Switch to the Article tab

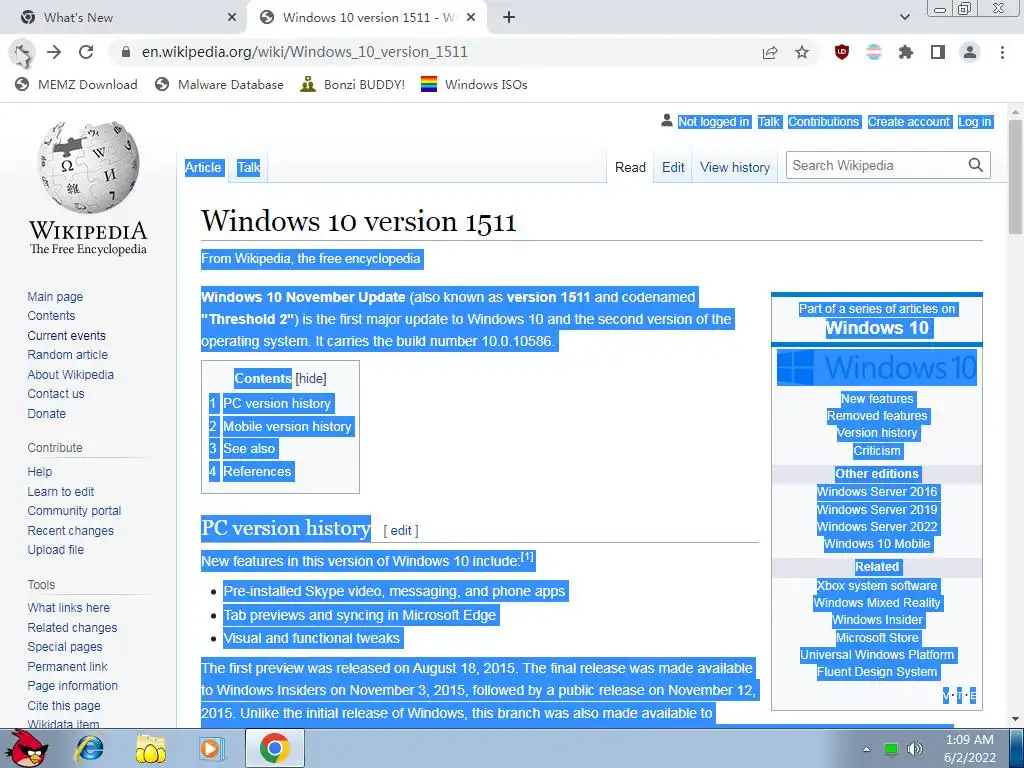click(203, 167)
